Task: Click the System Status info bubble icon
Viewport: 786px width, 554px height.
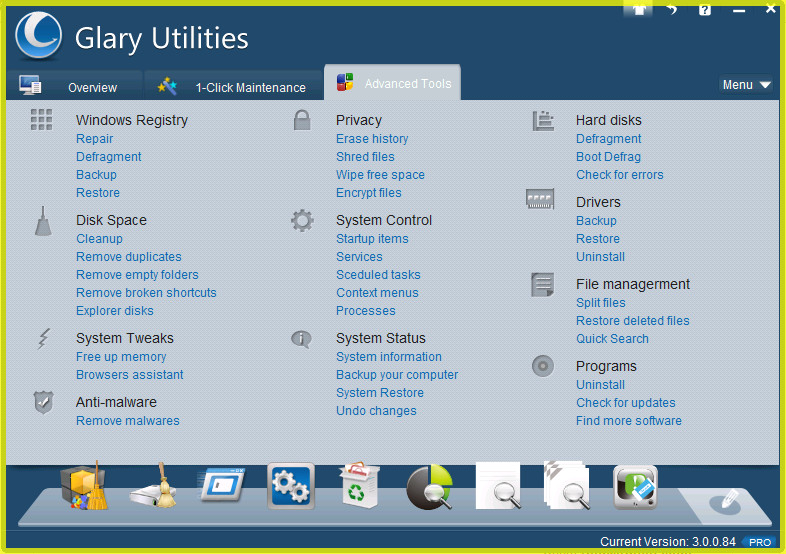Action: [301, 339]
